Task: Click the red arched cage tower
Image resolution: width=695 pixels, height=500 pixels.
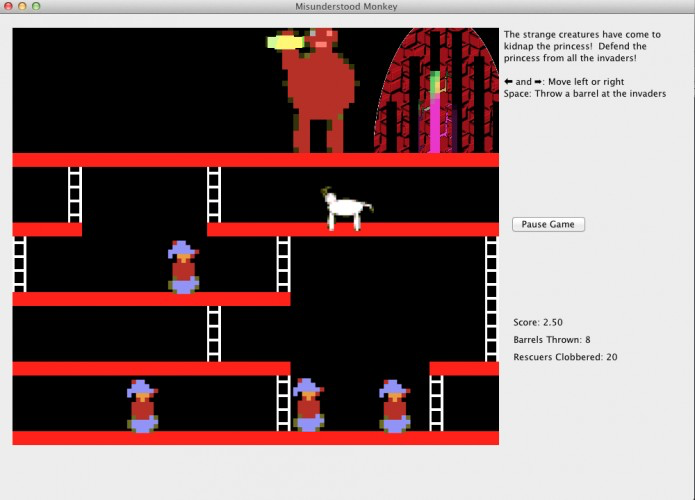Action: 437,91
